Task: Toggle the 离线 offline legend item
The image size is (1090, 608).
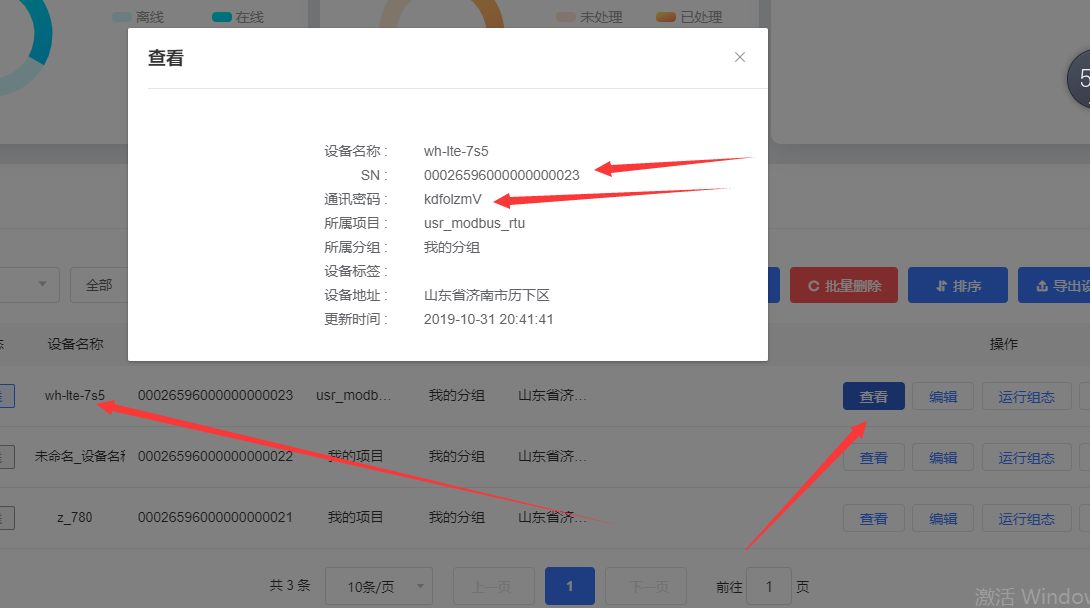Action: (138, 17)
